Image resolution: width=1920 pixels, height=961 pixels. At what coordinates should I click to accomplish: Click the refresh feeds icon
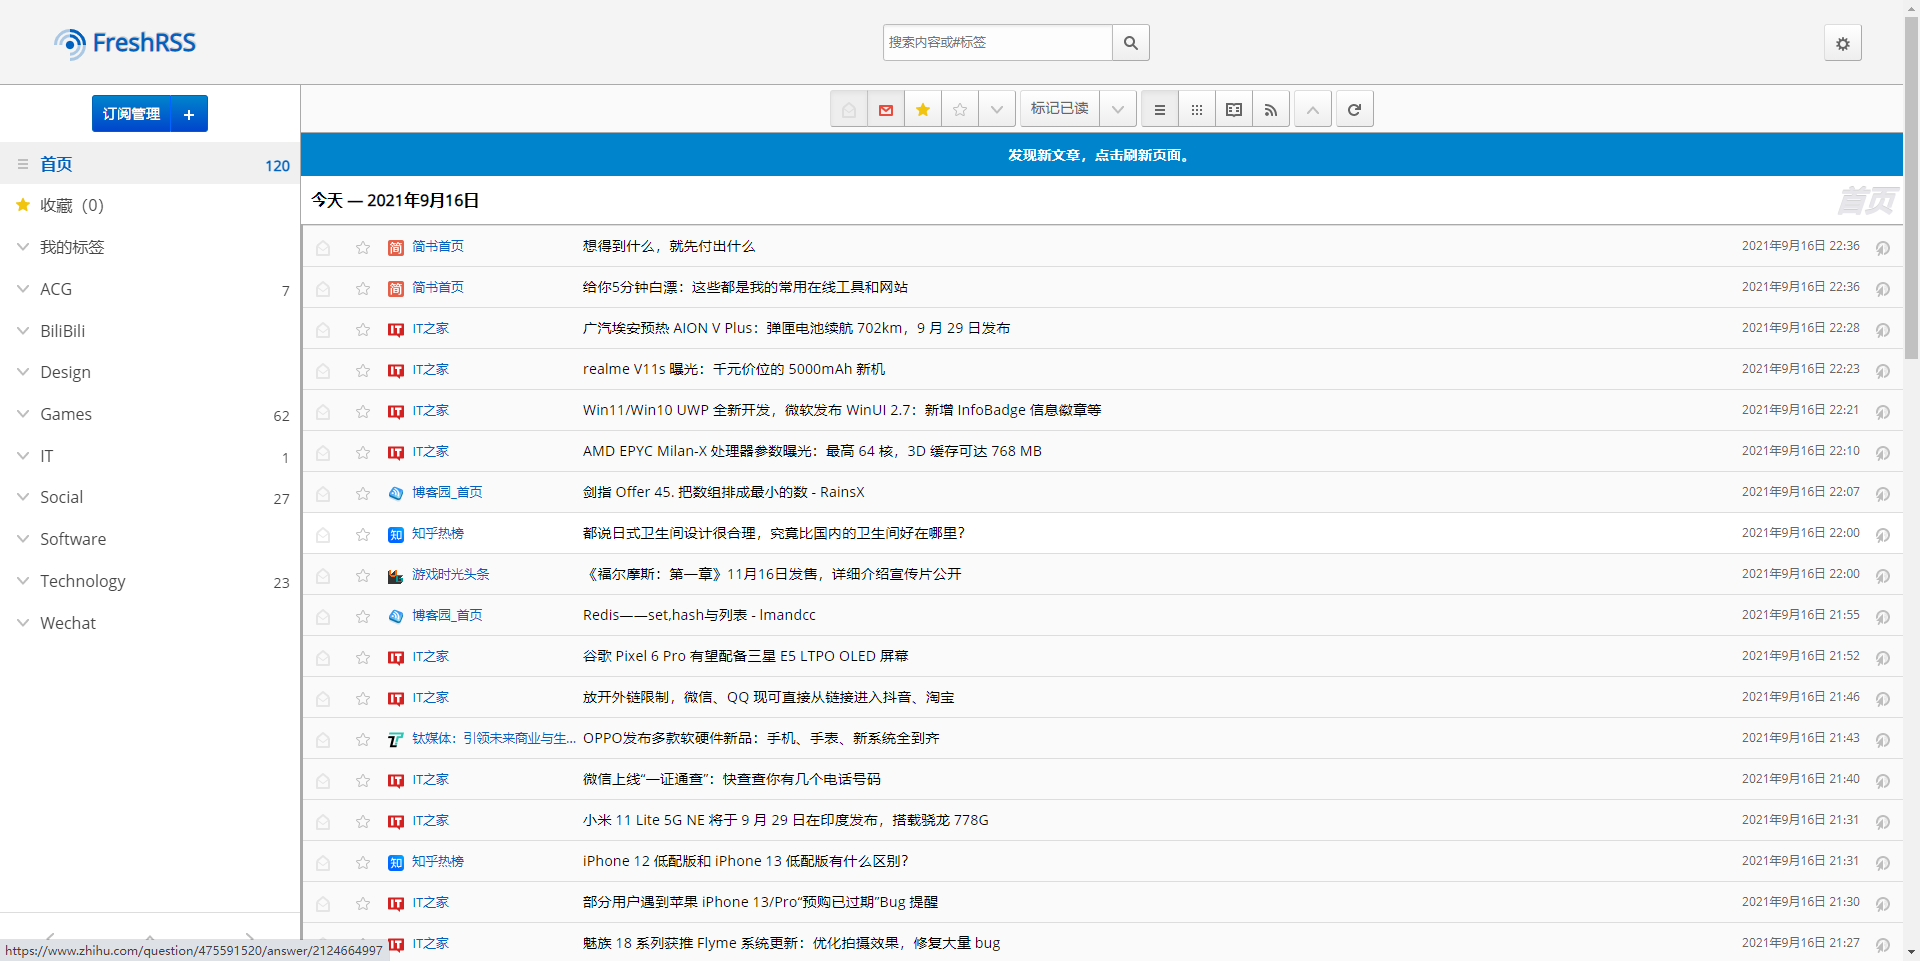click(x=1353, y=109)
